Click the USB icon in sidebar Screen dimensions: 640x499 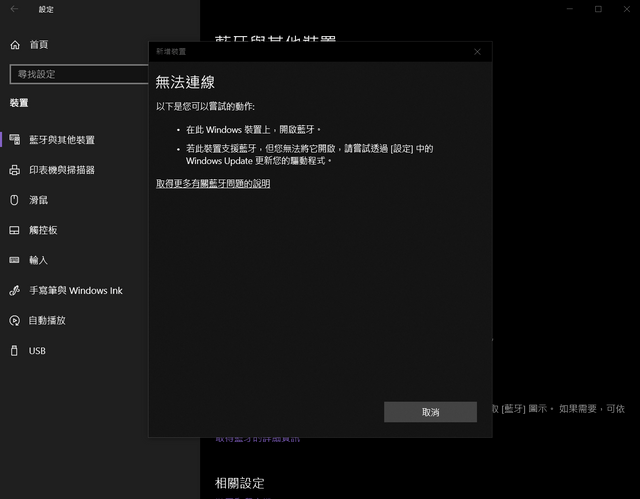coord(14,350)
